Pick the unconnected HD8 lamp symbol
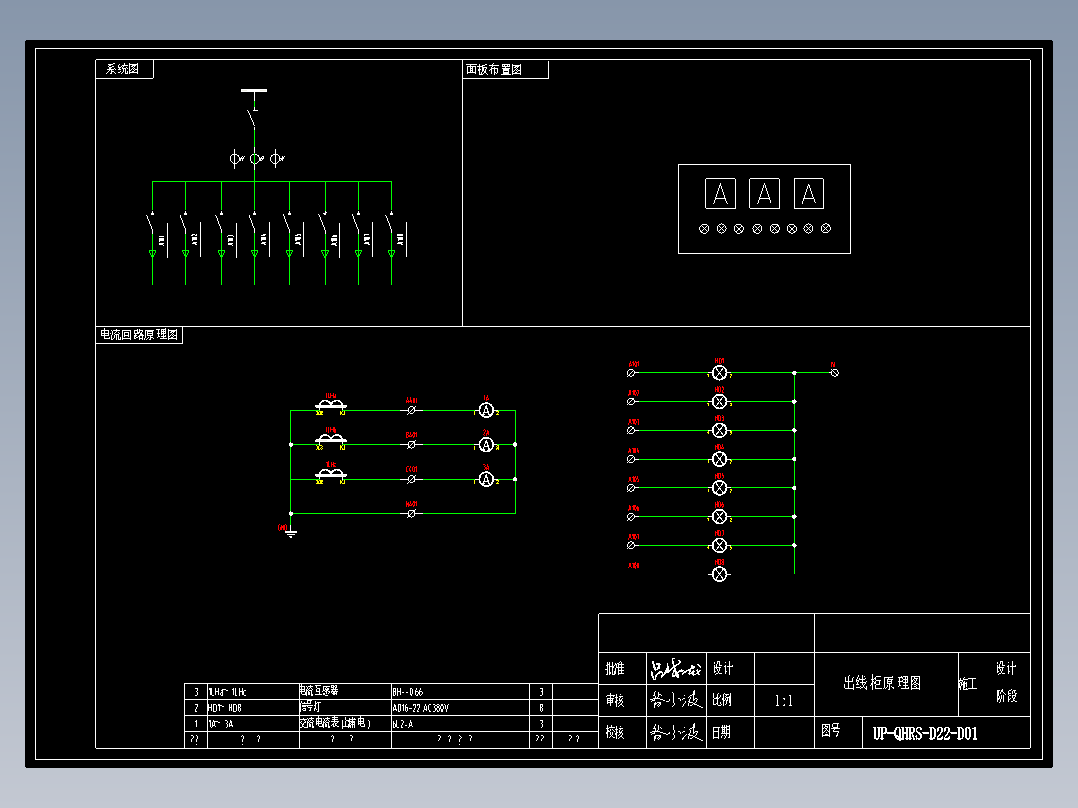1078x808 pixels. coord(719,574)
